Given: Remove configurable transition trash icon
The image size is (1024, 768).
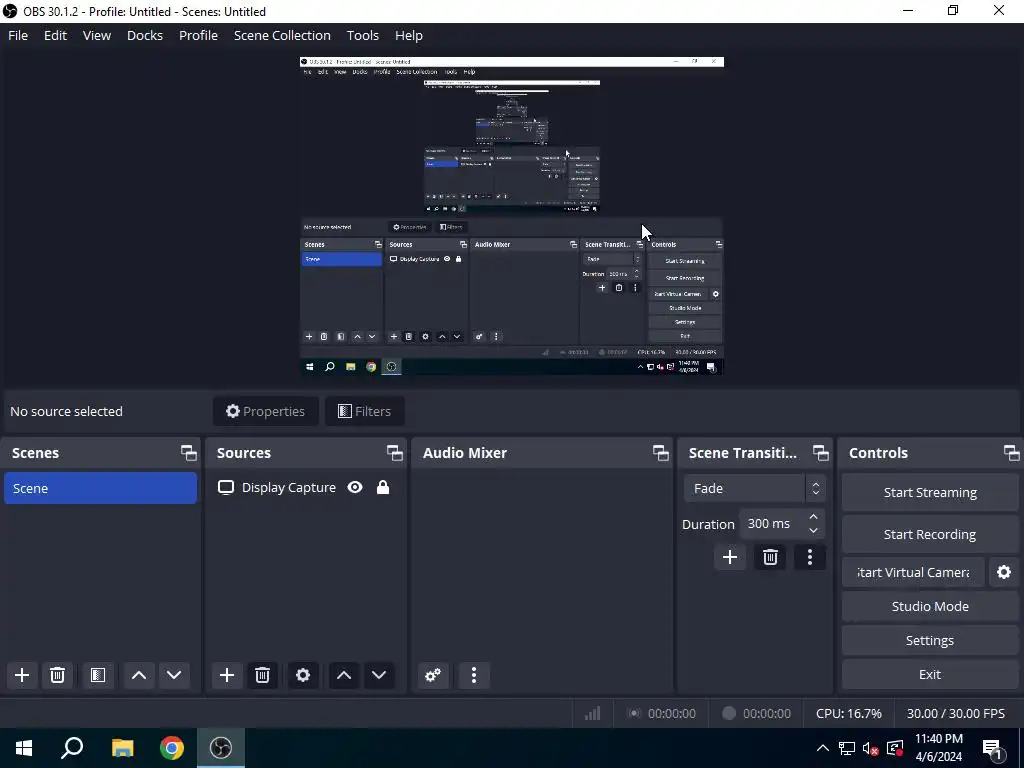Looking at the screenshot, I should [770, 557].
